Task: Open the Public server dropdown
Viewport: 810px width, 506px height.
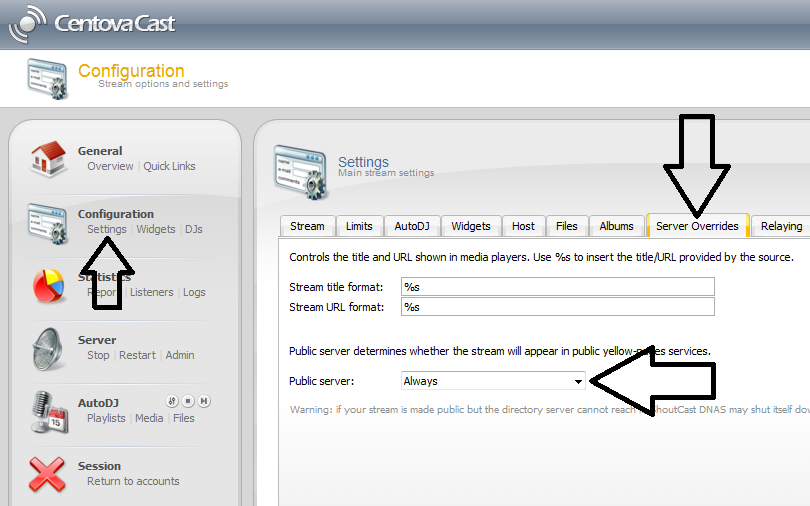Action: [x=493, y=381]
